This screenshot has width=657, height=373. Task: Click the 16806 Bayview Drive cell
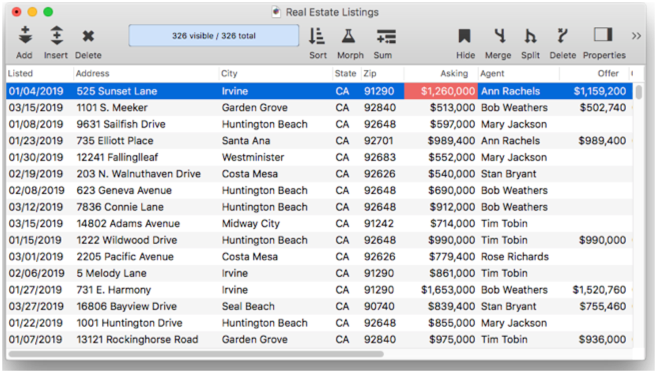127,306
